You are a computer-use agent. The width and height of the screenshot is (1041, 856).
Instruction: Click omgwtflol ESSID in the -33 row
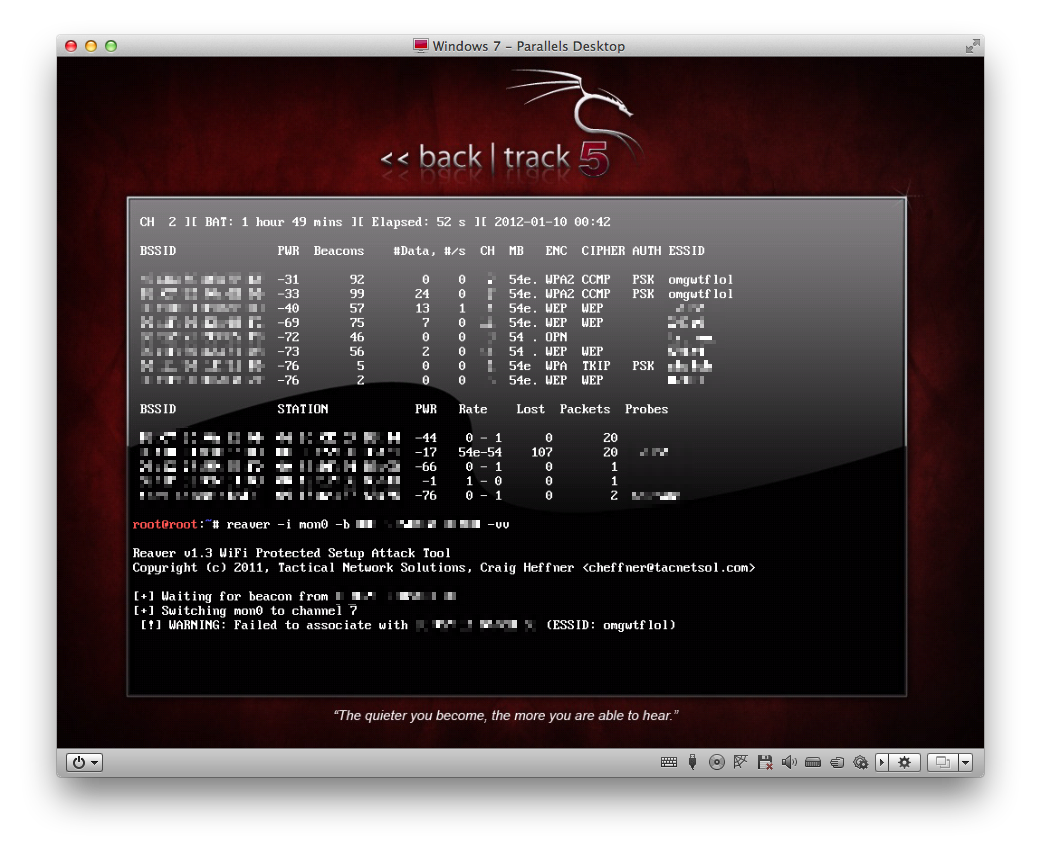pos(700,294)
